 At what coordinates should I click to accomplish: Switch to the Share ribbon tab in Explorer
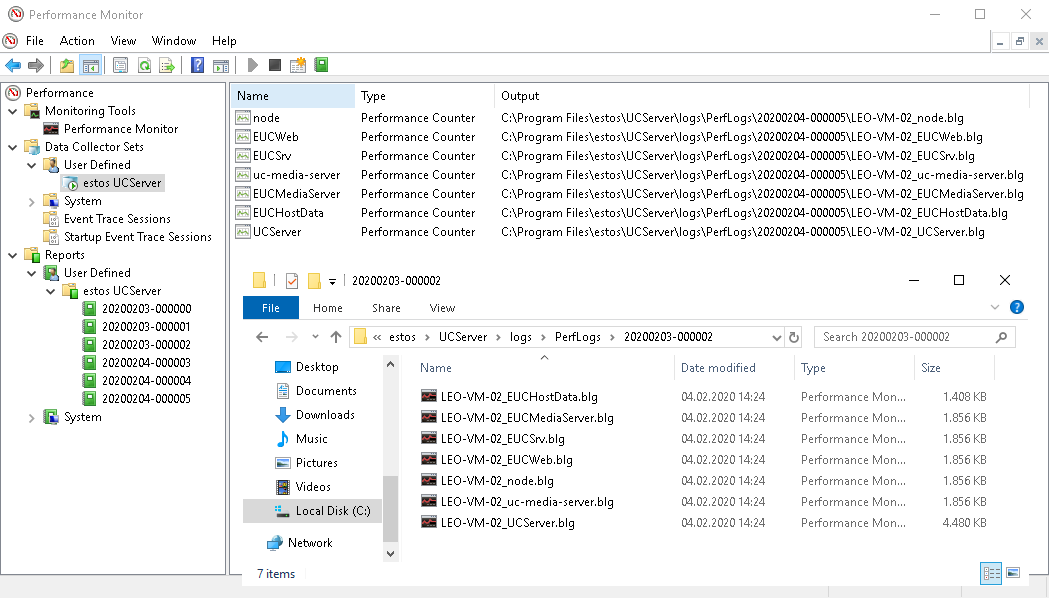tap(386, 308)
